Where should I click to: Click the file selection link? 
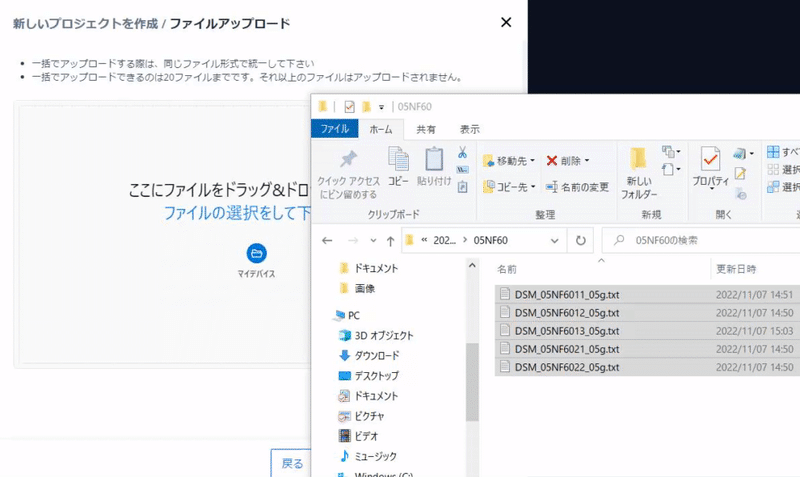point(237,213)
